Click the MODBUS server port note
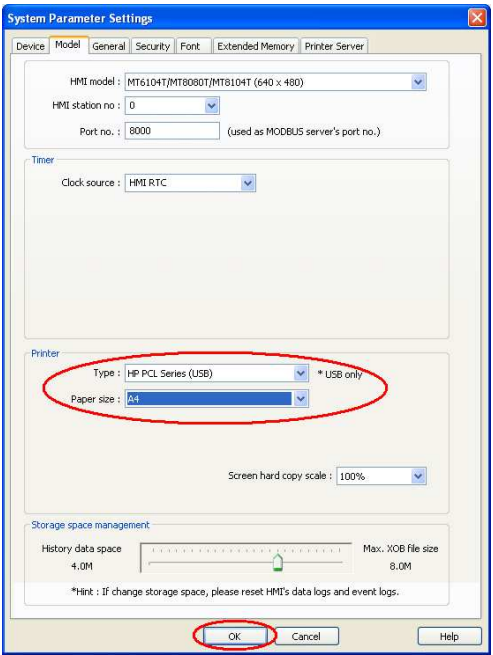 point(304,132)
